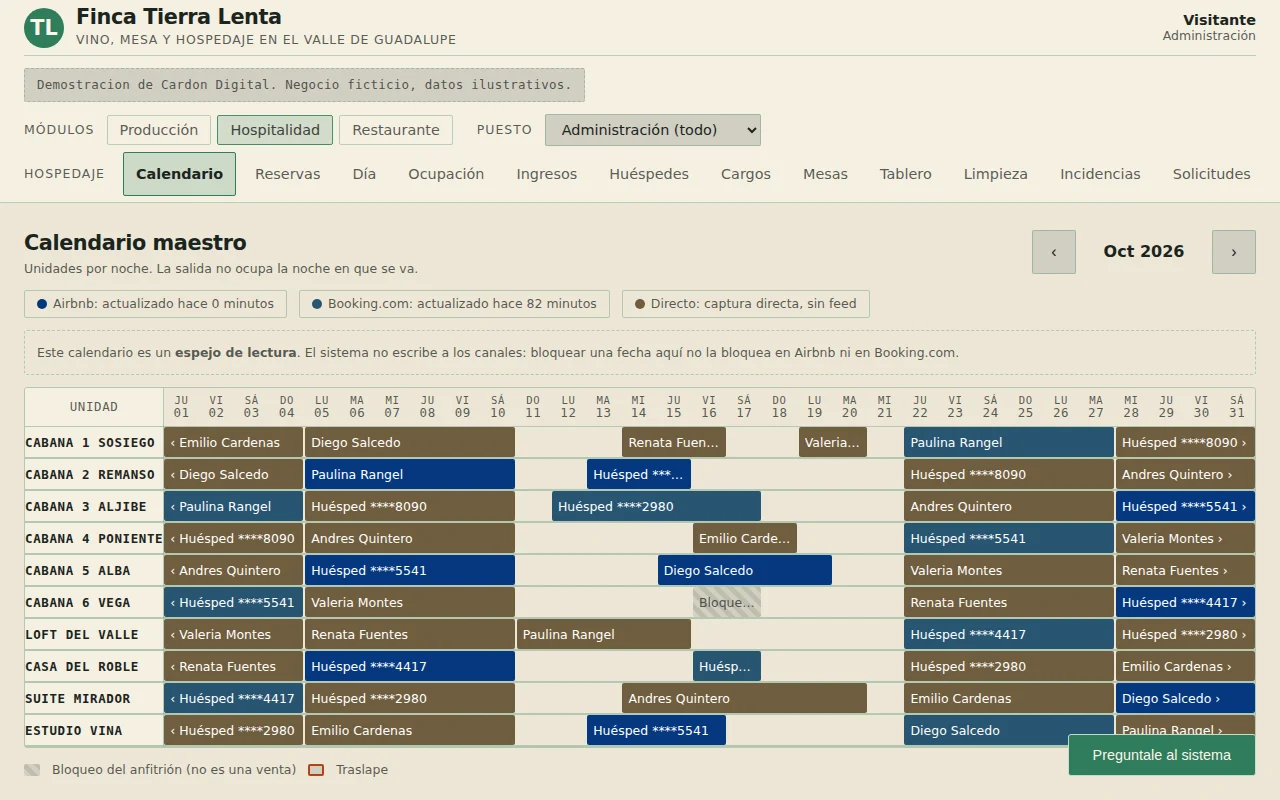Open the Puesto Administración dropdown
This screenshot has width=1280, height=800.
(x=653, y=130)
